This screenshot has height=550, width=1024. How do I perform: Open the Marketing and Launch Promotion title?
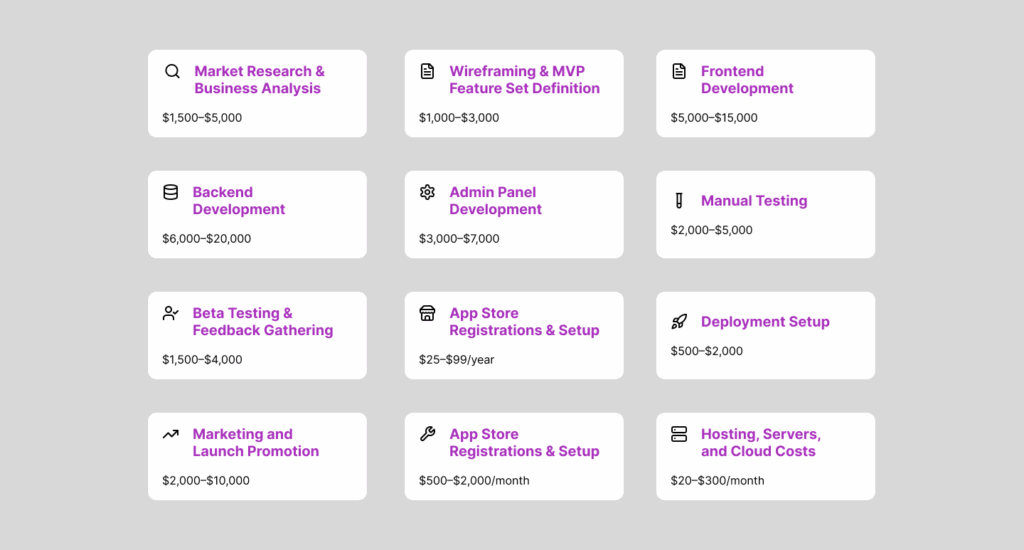click(x=255, y=443)
